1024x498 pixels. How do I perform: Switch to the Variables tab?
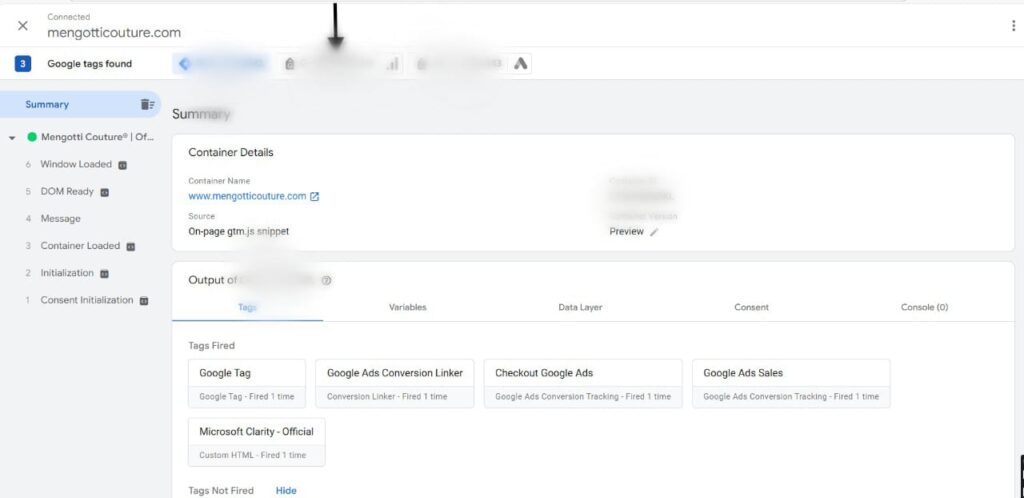pos(408,307)
